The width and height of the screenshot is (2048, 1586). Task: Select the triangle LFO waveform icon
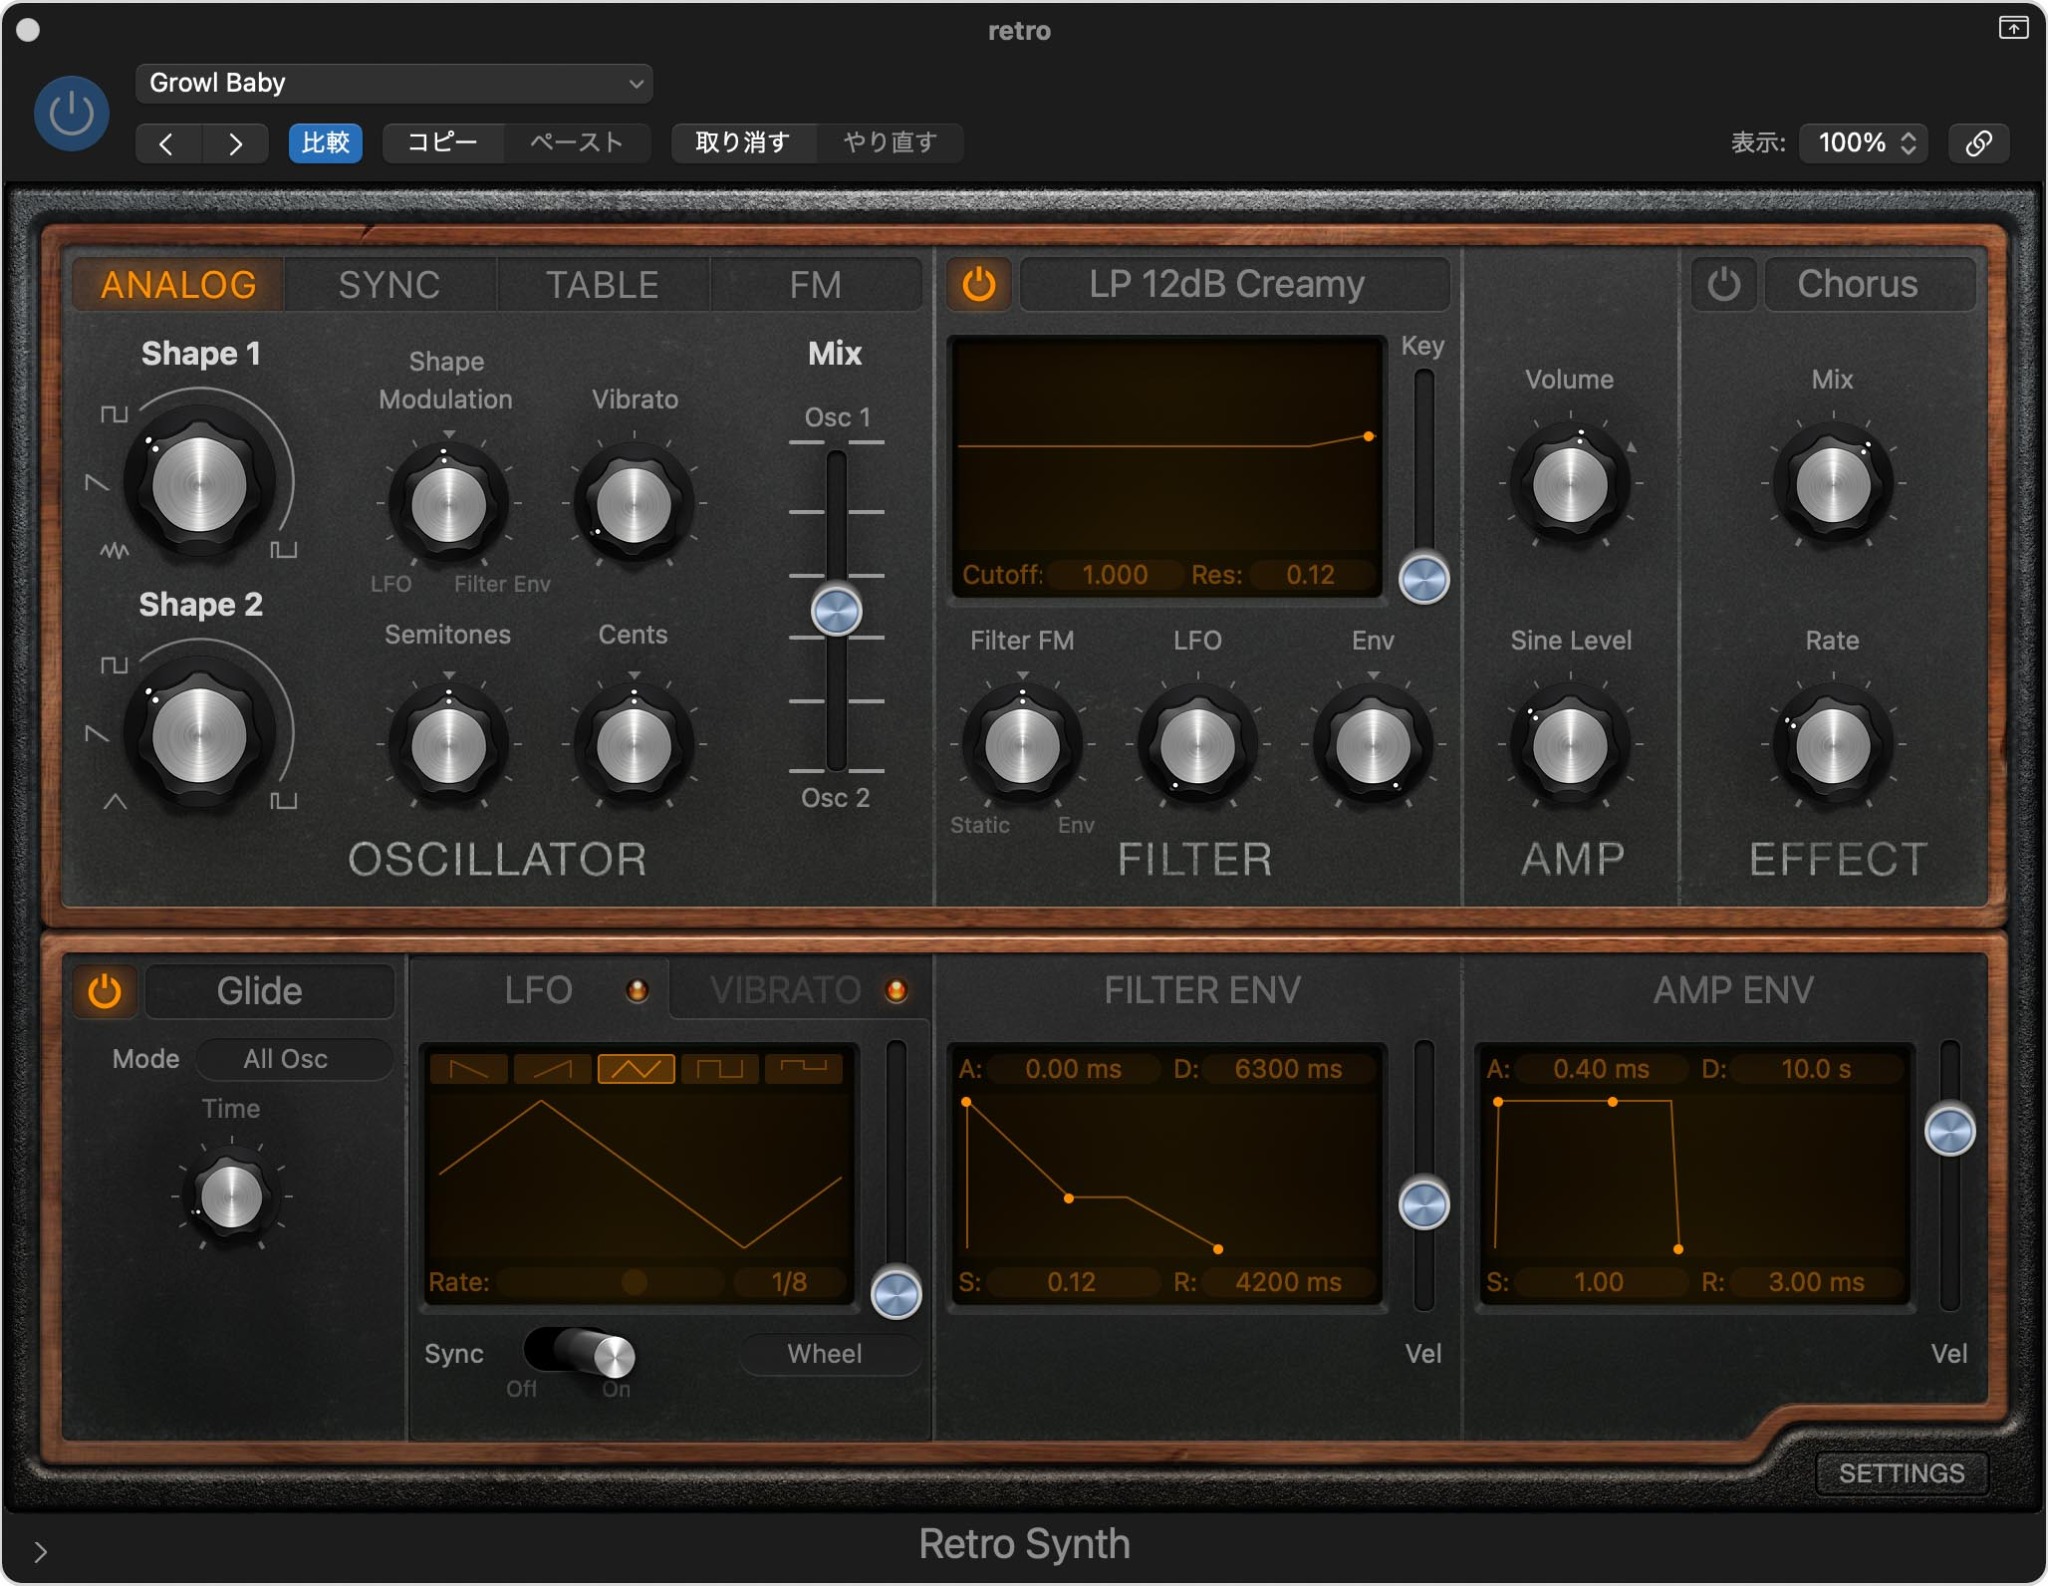coord(636,1069)
